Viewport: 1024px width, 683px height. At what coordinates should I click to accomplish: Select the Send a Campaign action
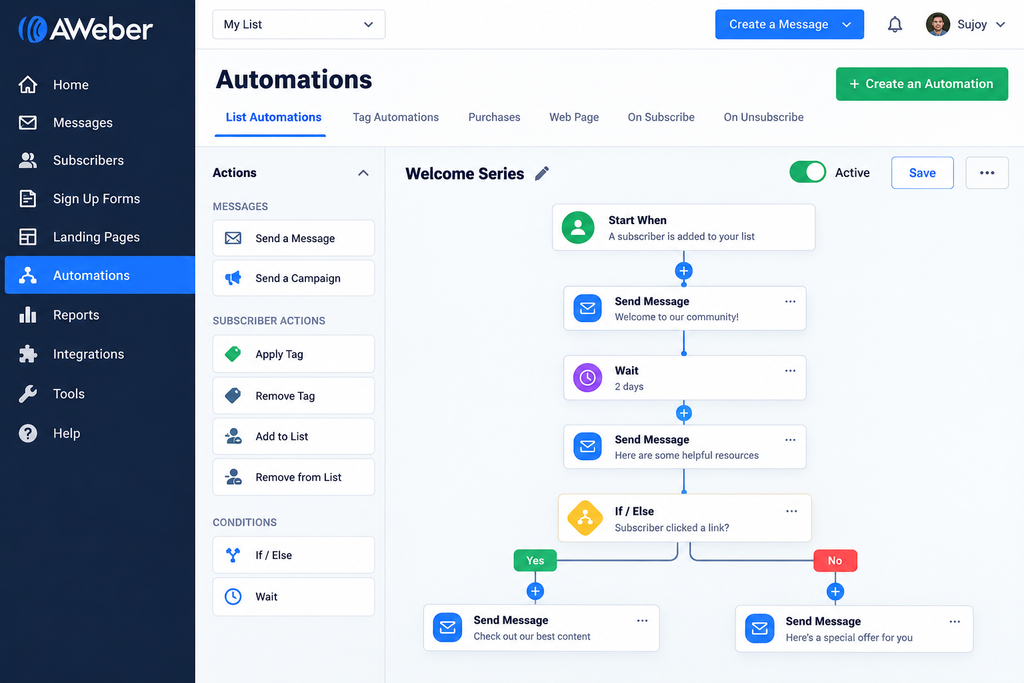click(293, 278)
